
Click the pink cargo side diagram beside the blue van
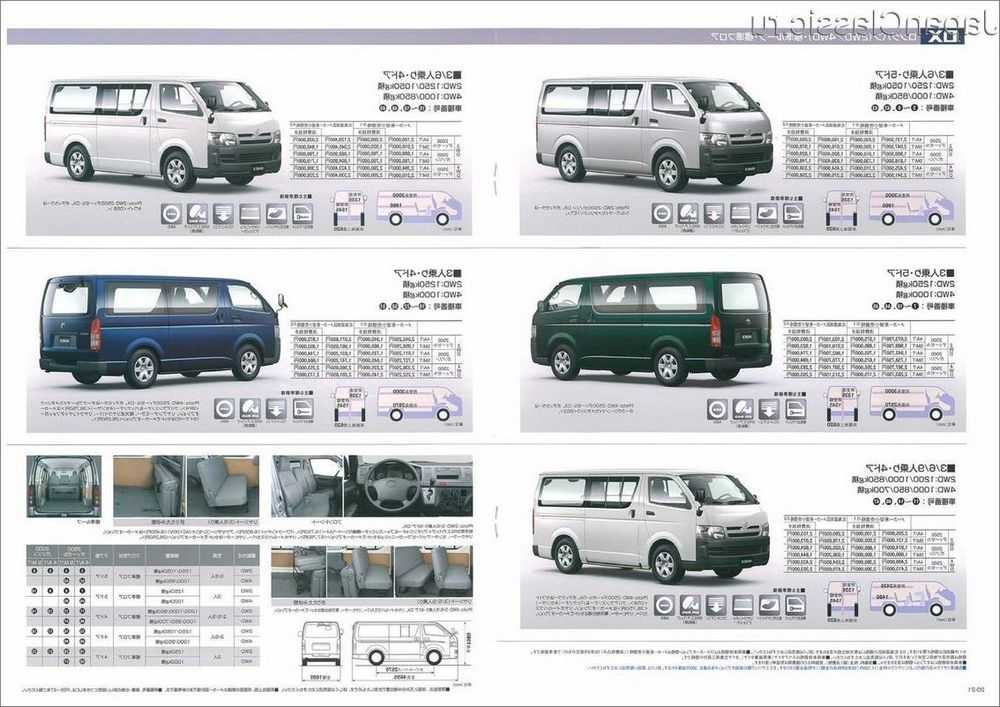click(x=419, y=404)
